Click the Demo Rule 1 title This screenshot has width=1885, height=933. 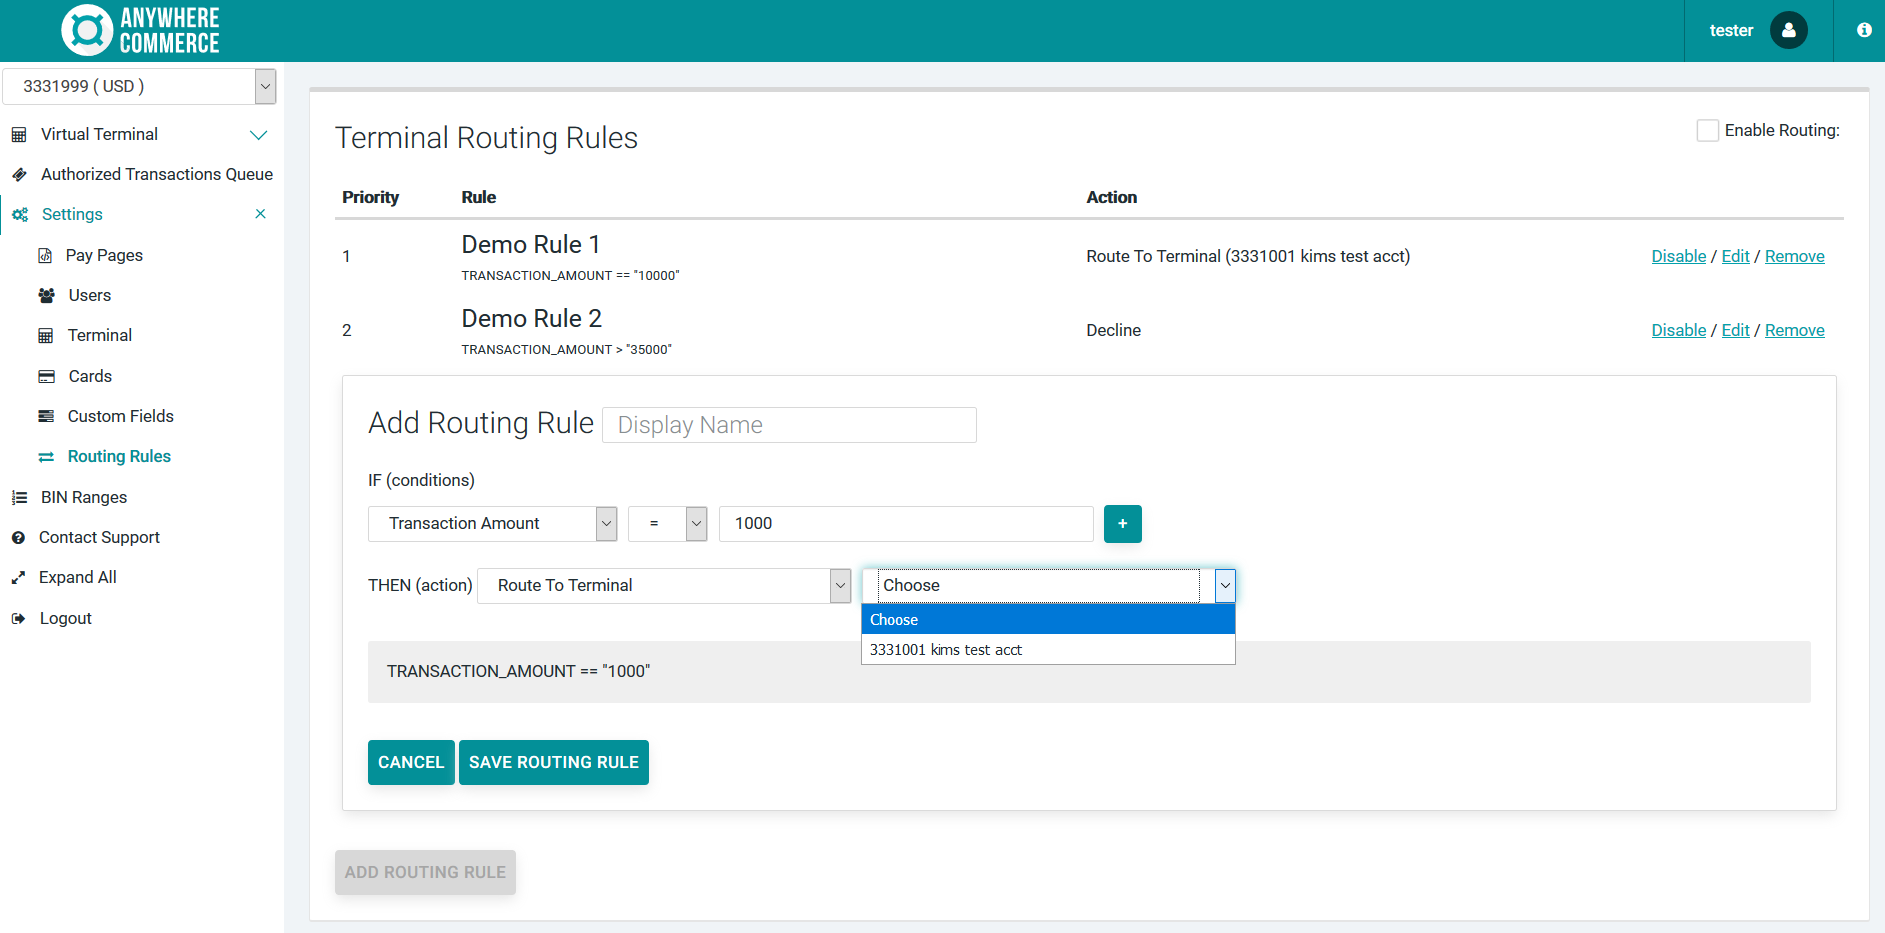click(531, 245)
